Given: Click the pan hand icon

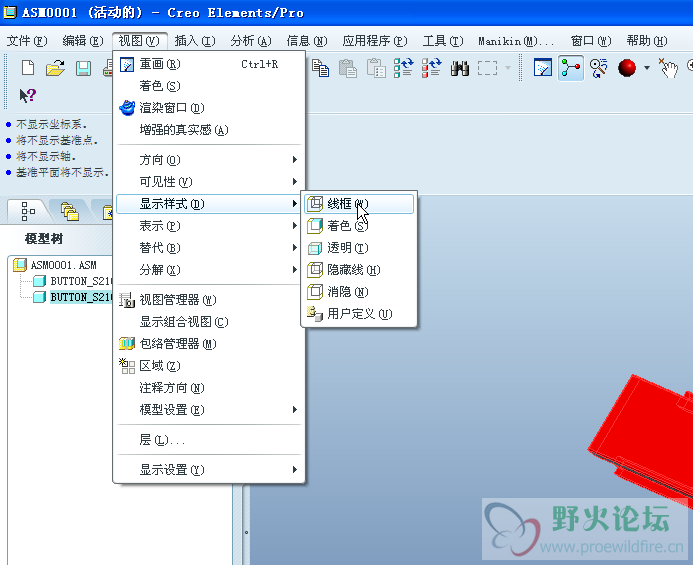Looking at the screenshot, I should click(669, 68).
